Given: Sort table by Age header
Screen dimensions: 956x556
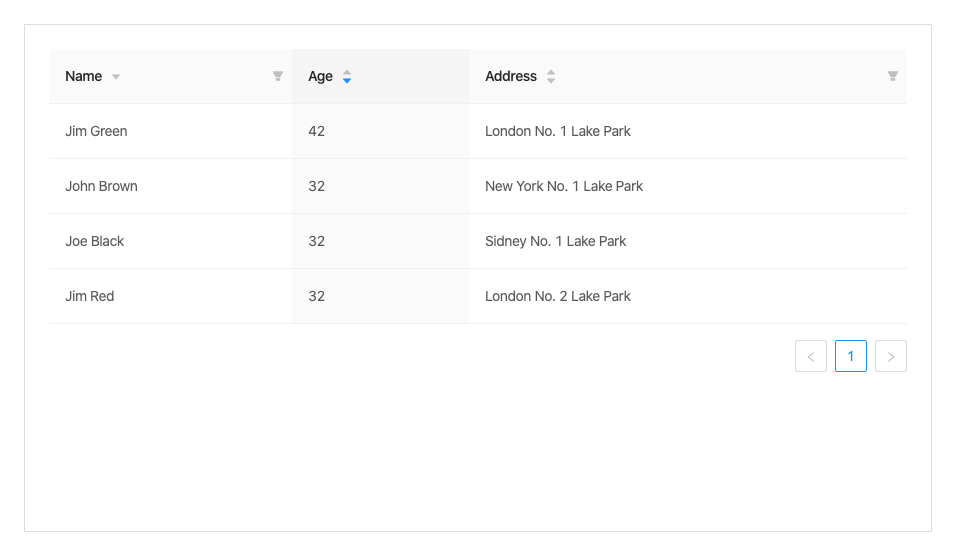Looking at the screenshot, I should tap(320, 76).
